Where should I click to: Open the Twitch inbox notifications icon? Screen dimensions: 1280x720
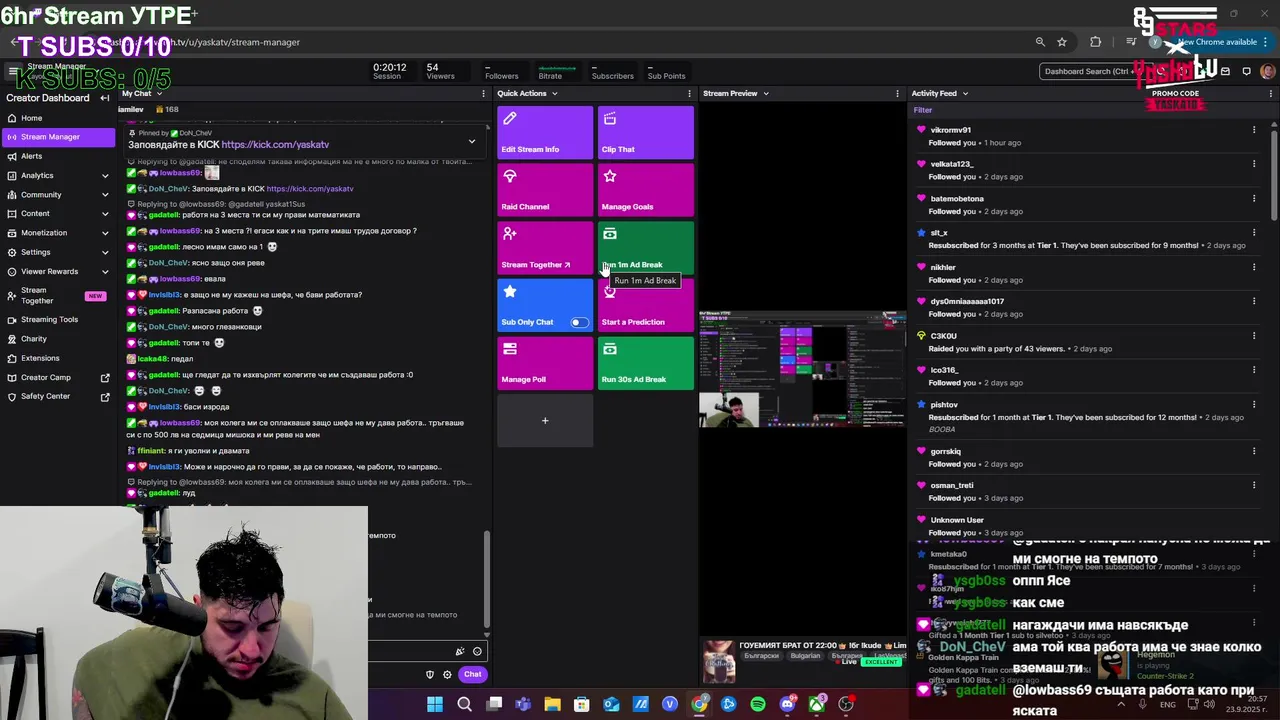(x=1226, y=71)
